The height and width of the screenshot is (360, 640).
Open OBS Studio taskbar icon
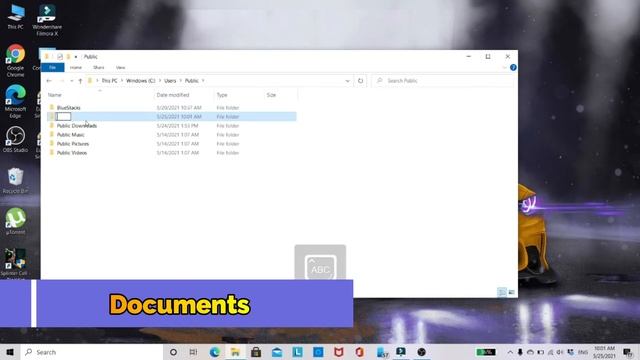pos(422,352)
